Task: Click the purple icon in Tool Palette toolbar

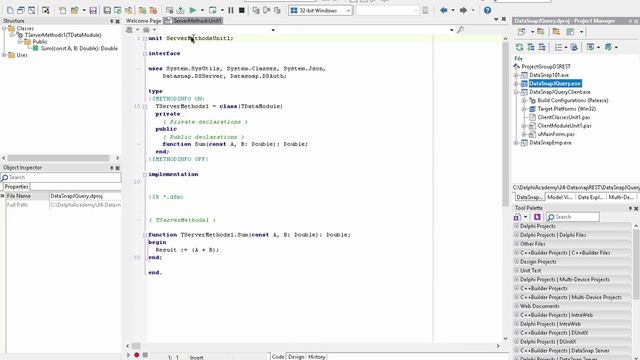Action: pos(537,217)
